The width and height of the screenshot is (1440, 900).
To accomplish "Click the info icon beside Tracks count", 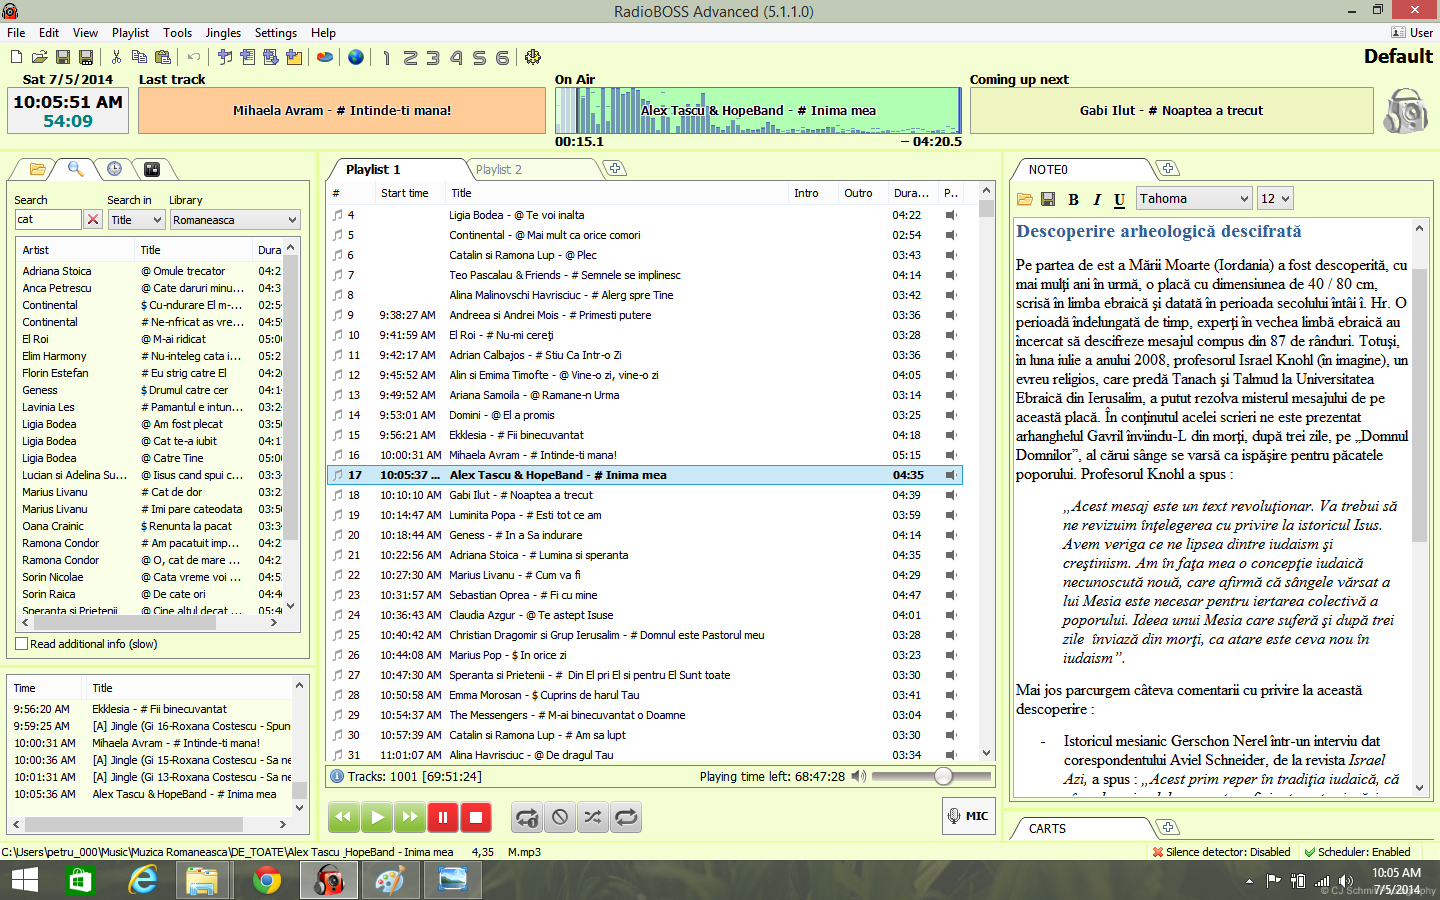I will (337, 776).
